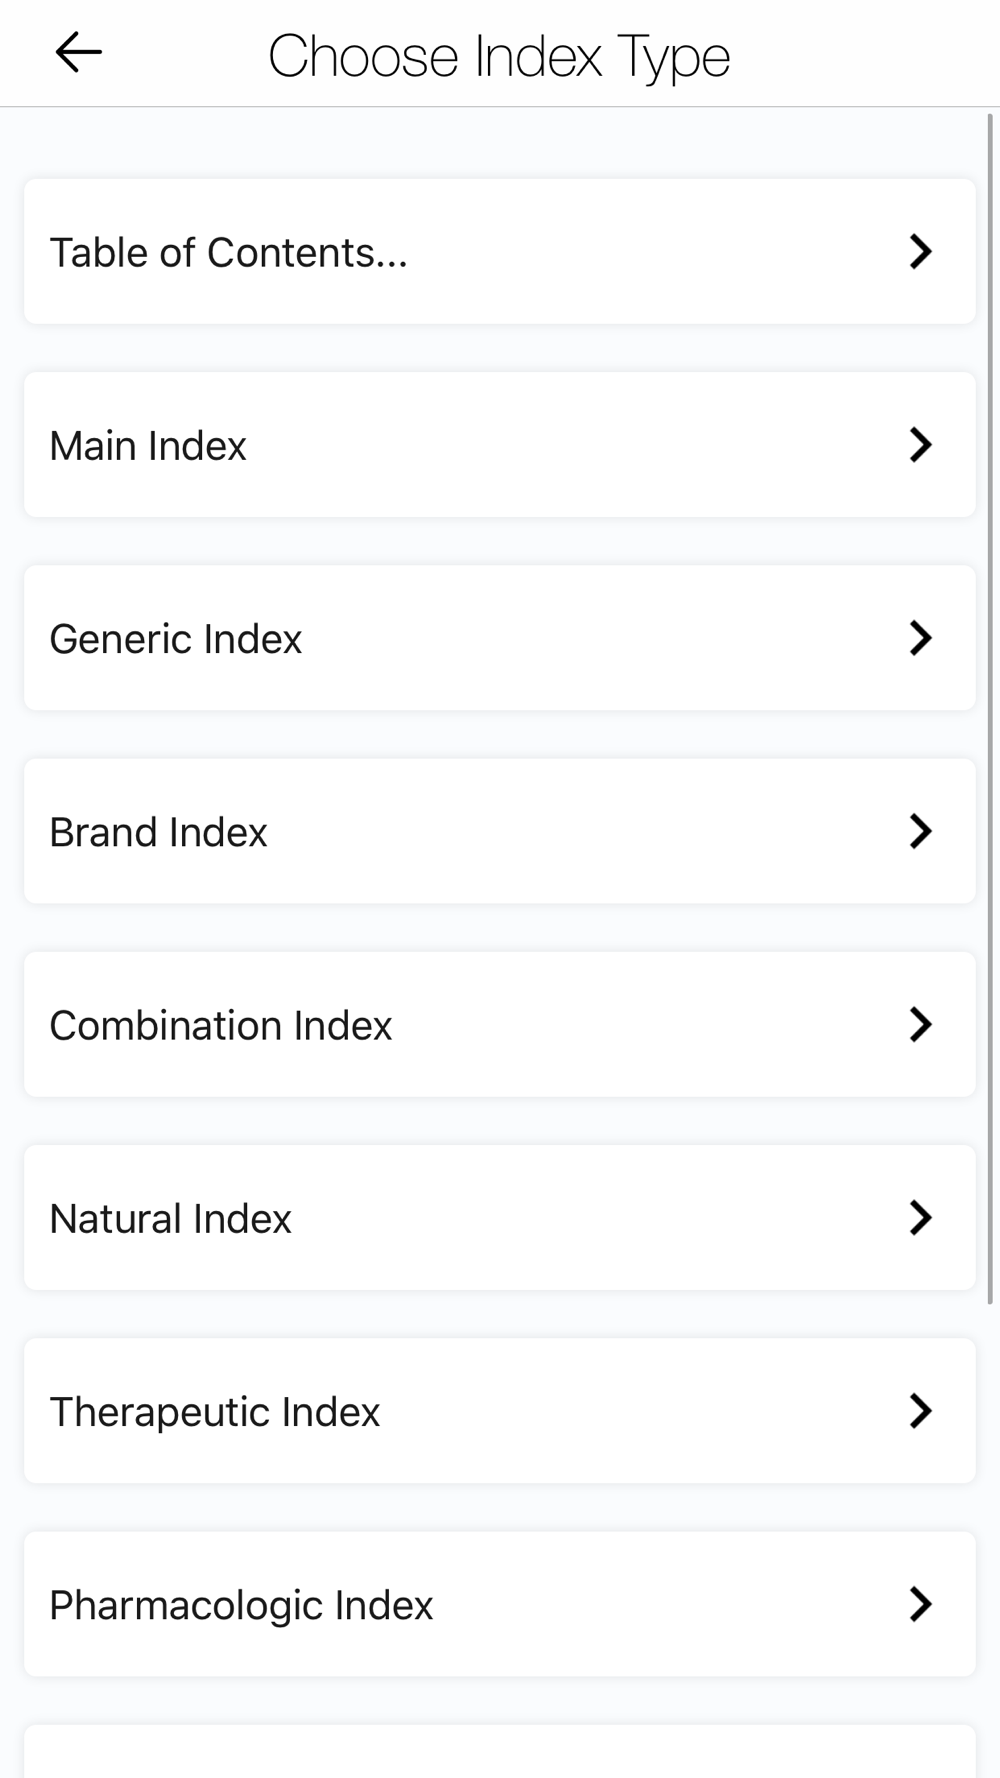The image size is (1000, 1778).
Task: Open Table of Contents entry
Action: coord(500,251)
